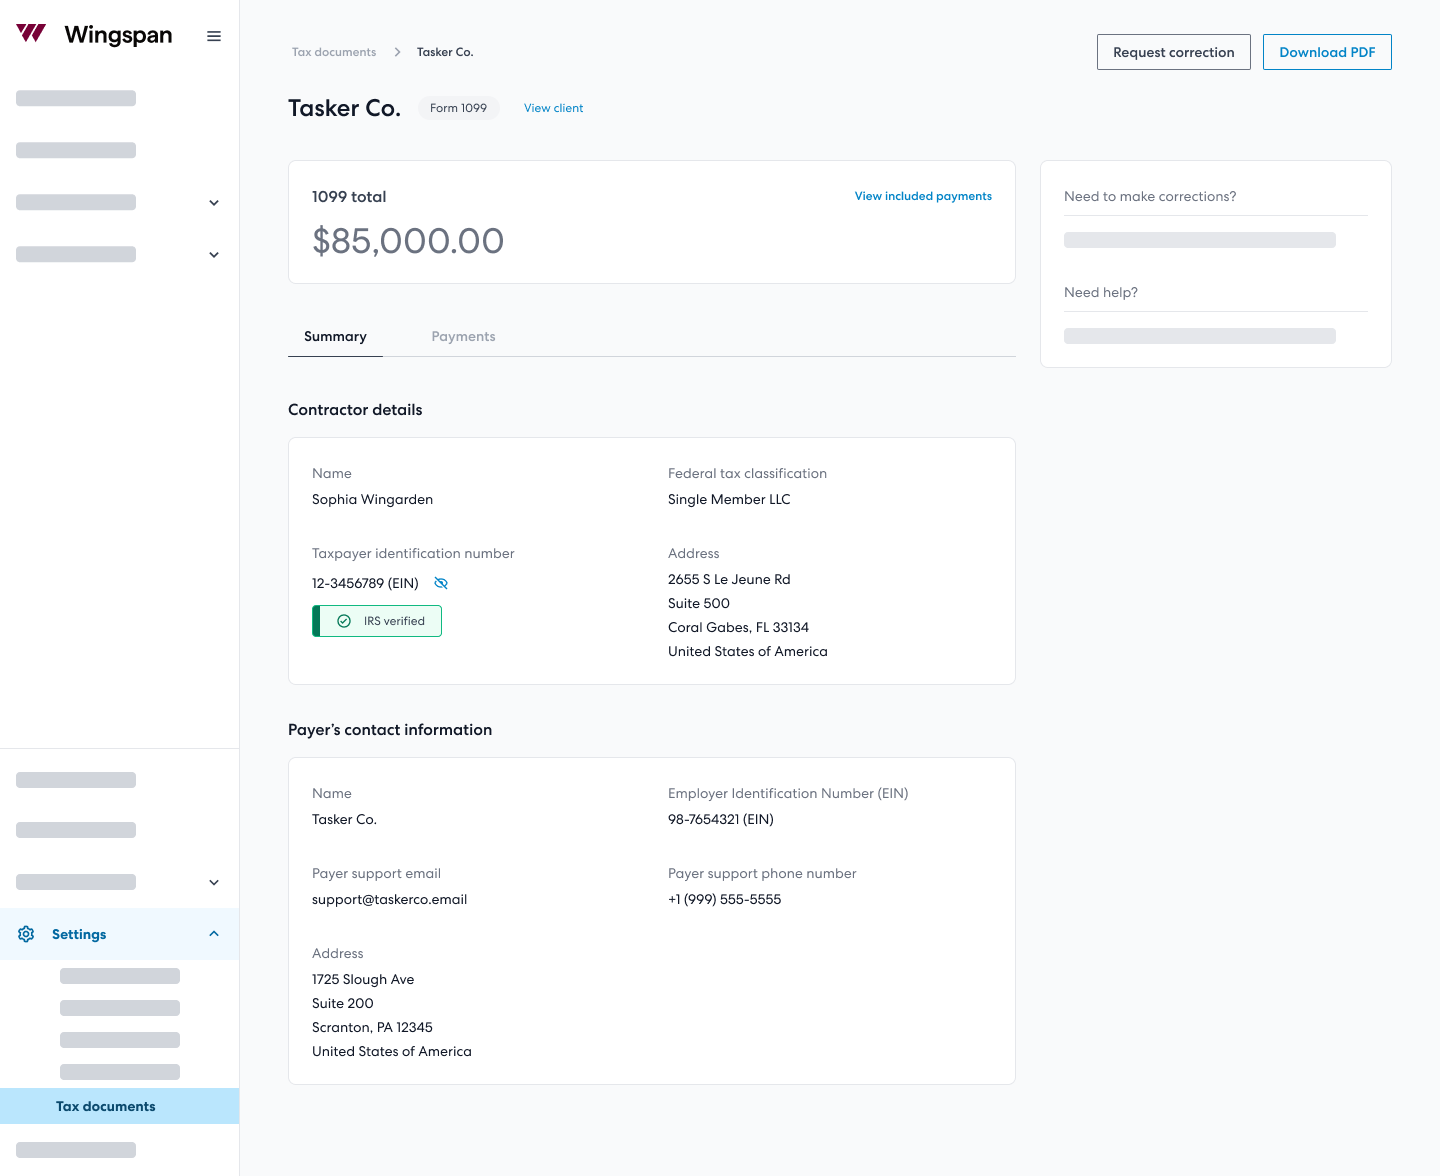Select payer address 1725 Slough Ave

(363, 979)
